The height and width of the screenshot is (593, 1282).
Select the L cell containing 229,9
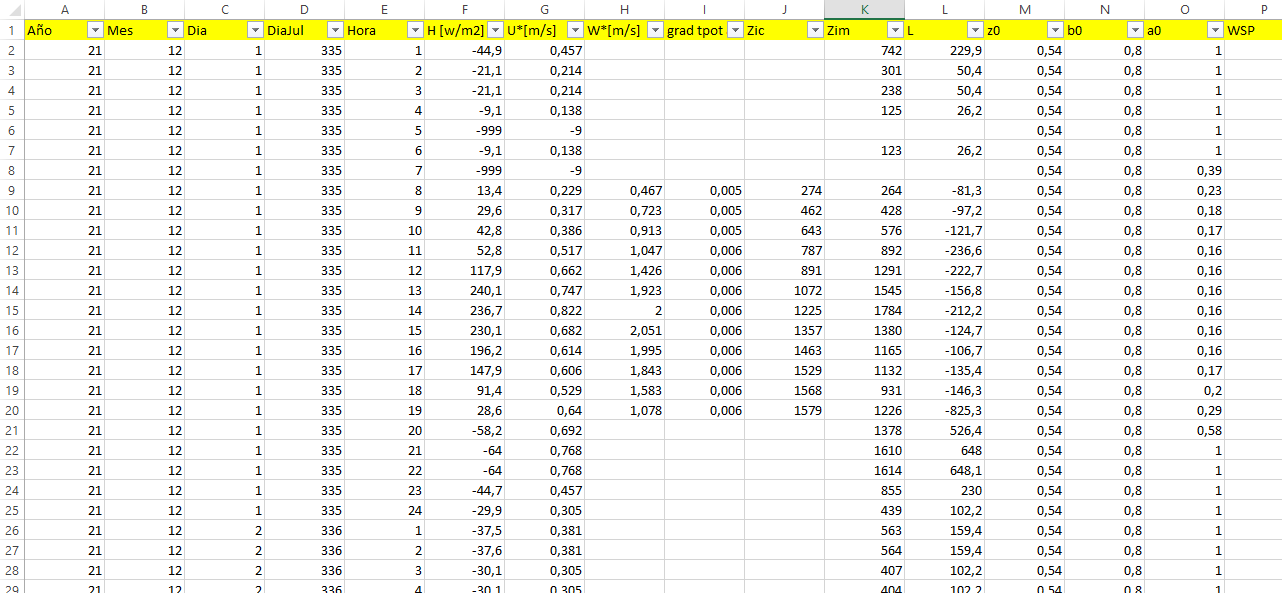[944, 50]
